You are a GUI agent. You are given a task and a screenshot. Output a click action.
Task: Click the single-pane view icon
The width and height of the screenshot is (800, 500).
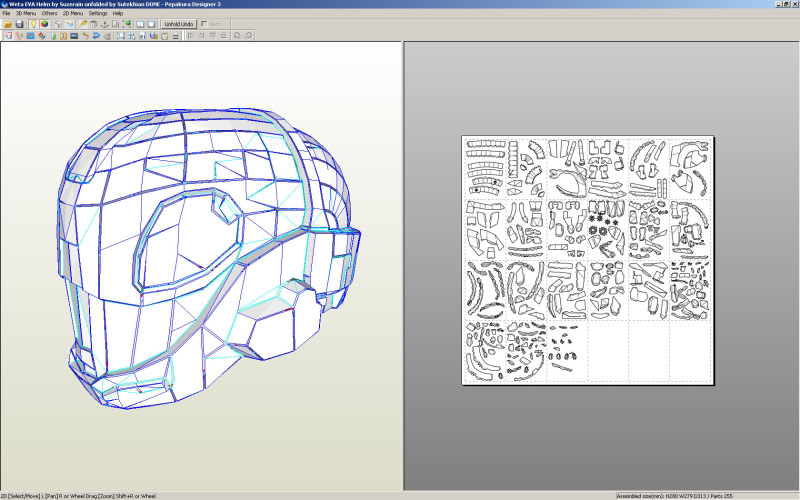click(151, 24)
